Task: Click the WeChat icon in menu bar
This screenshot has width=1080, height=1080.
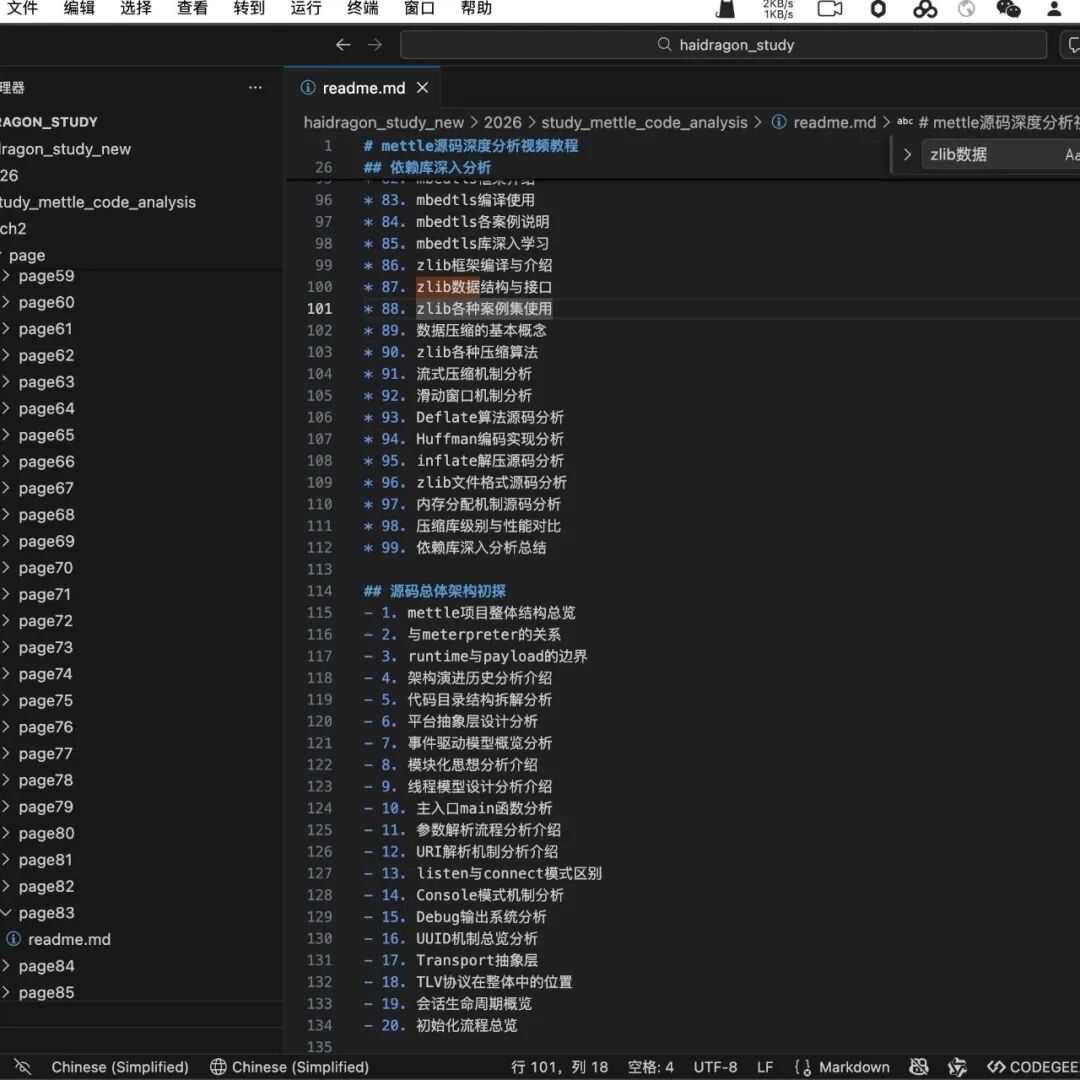Action: [x=1008, y=9]
